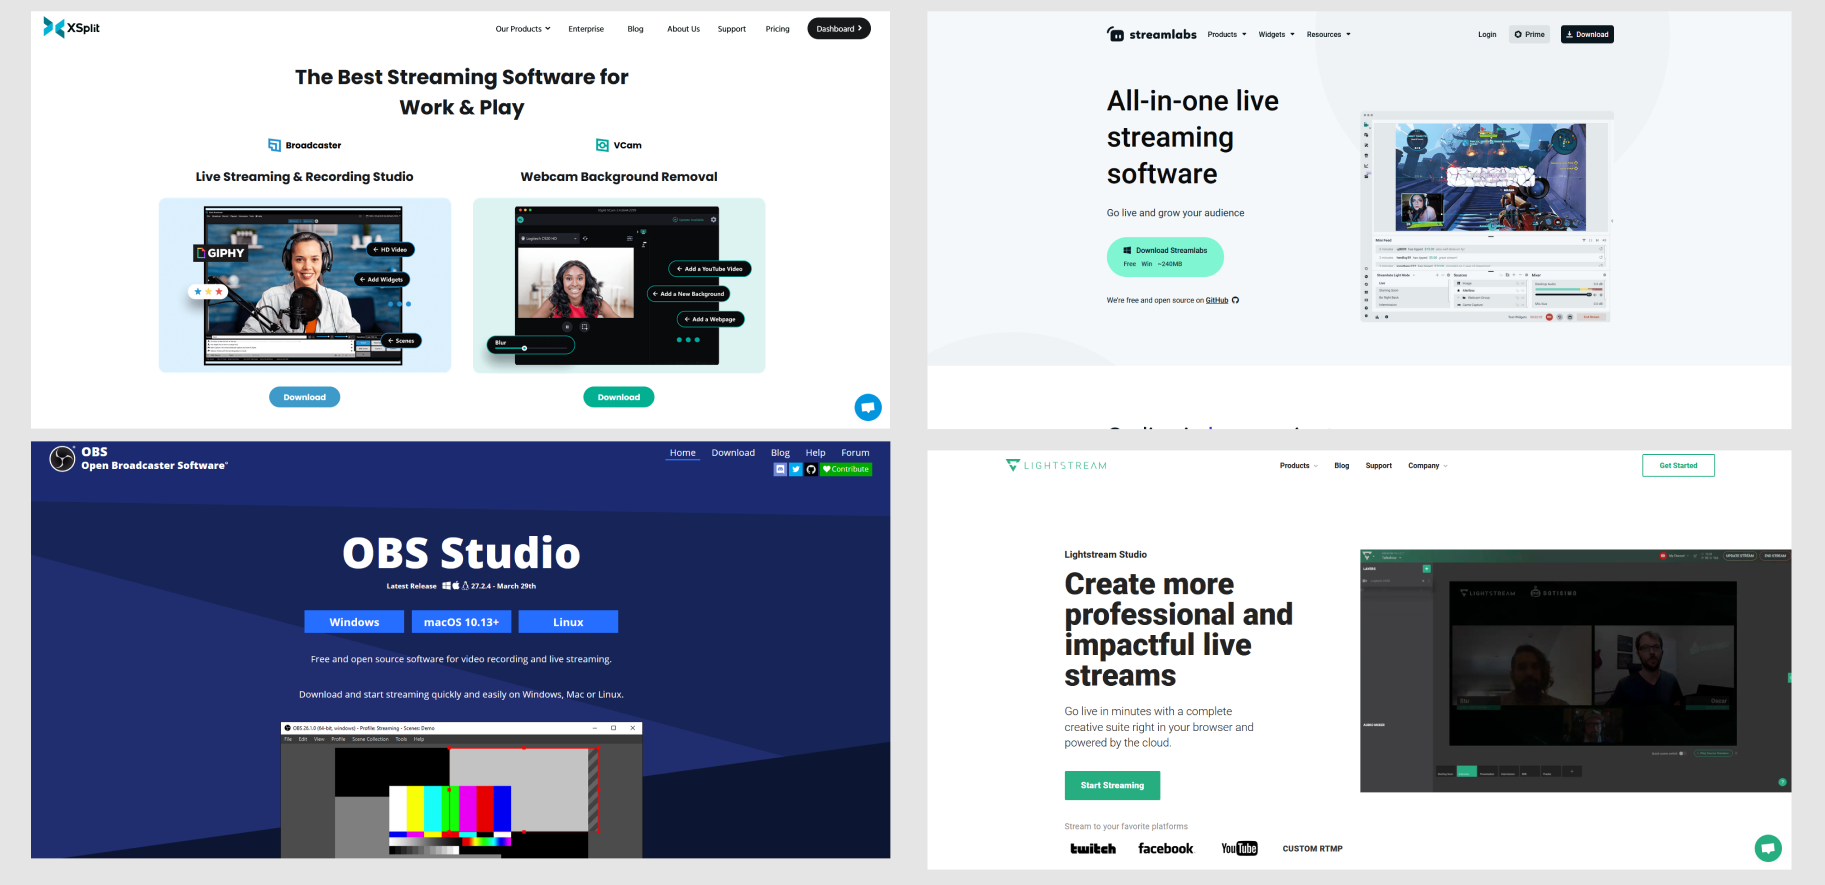This screenshot has height=885, width=1825.
Task: Click 'Live Streaming & Recording Studio' heading
Action: (304, 177)
